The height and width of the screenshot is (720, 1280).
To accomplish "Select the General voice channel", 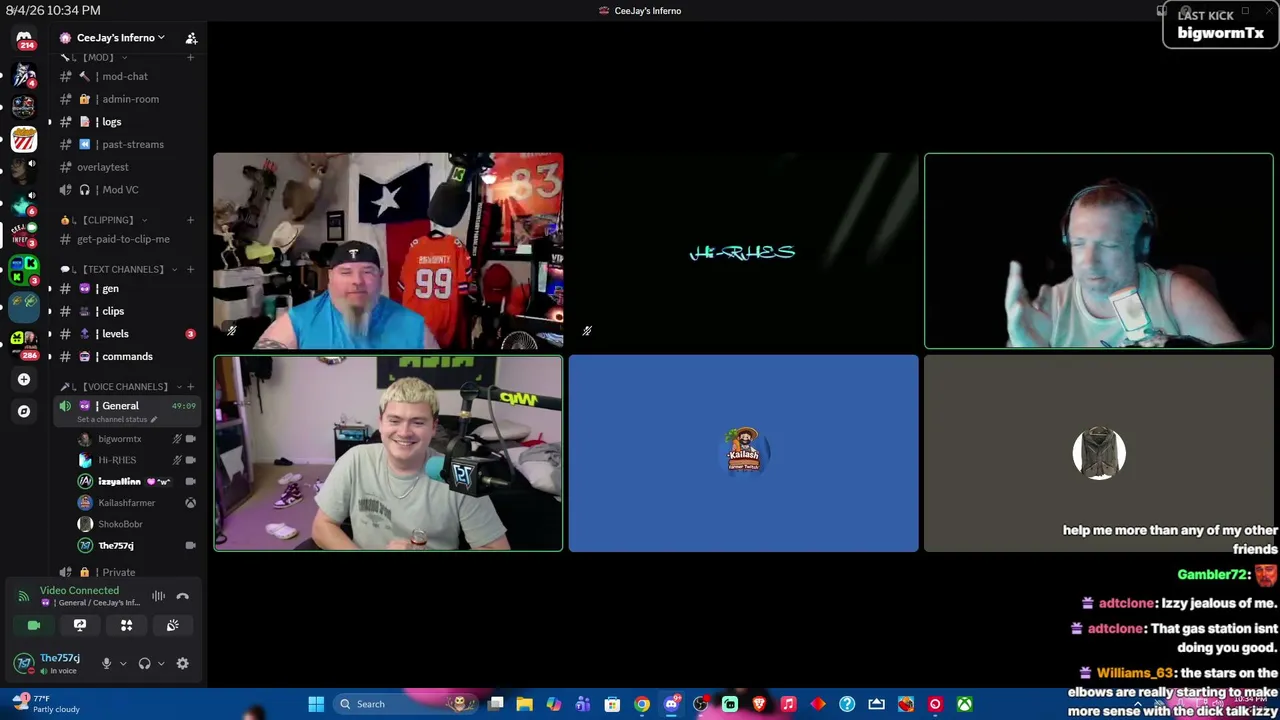I will tap(127, 406).
